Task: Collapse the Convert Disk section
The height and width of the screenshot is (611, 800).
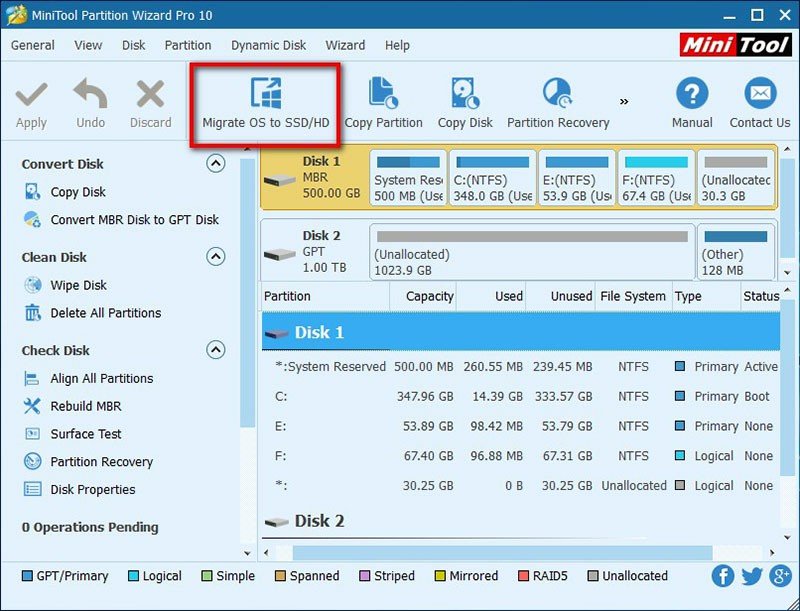Action: point(216,163)
